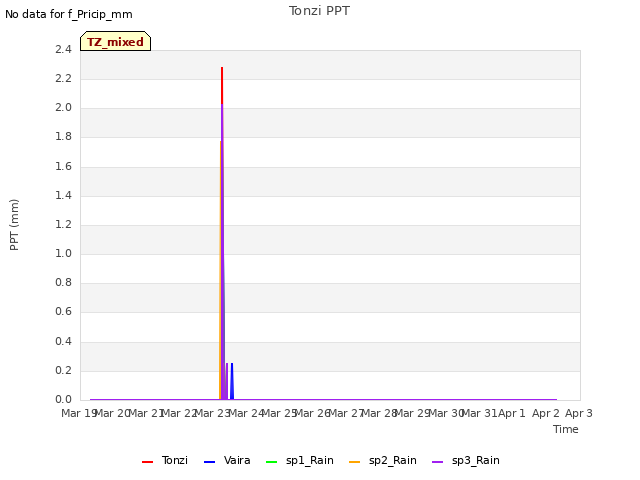Click the orange sp2_Rain legend swatch
Image resolution: width=640 pixels, height=480 pixels.
coord(355,462)
